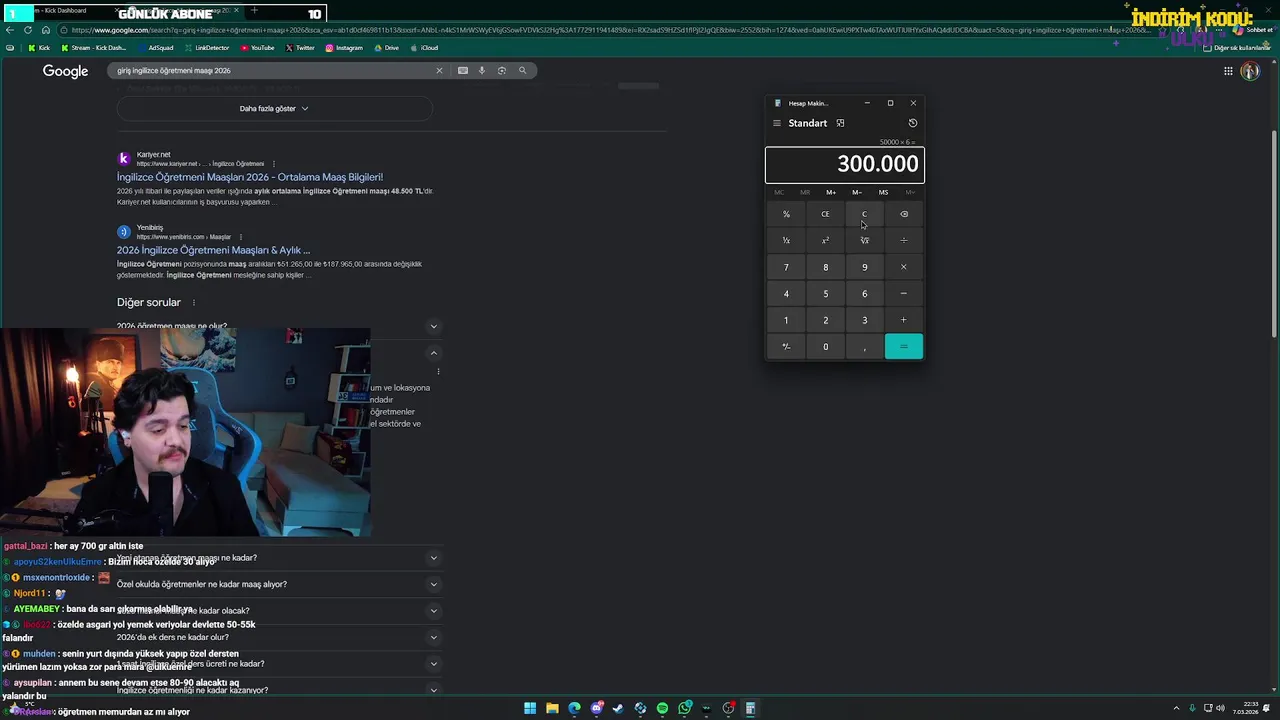Image resolution: width=1280 pixels, height=720 pixels.
Task: Open the iCloud bookmark
Action: pos(424,48)
